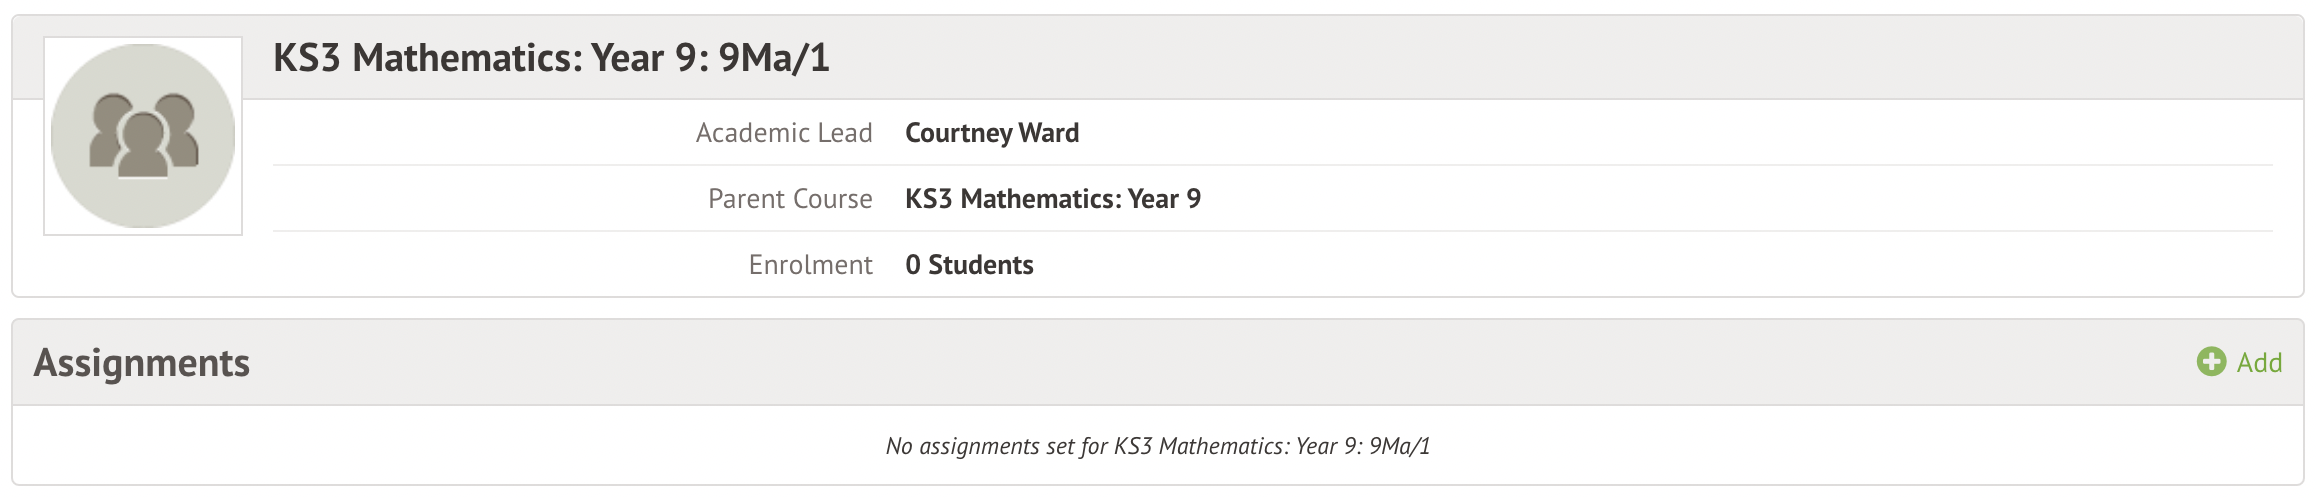Select the Parent Course label
This screenshot has width=2316, height=498.
pyautogui.click(x=790, y=199)
